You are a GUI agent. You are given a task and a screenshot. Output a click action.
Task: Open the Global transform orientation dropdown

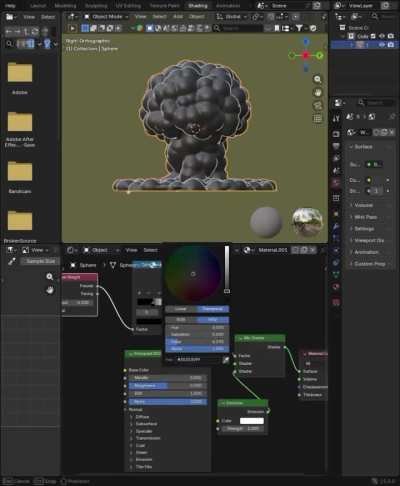[x=232, y=17]
